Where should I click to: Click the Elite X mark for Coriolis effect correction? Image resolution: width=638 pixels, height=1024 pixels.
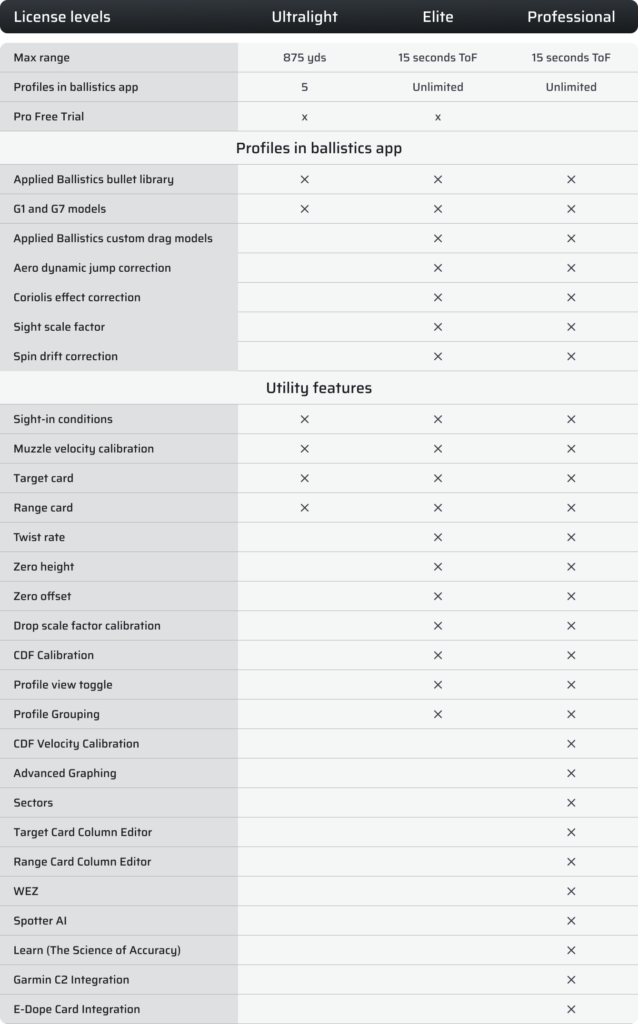coord(438,297)
